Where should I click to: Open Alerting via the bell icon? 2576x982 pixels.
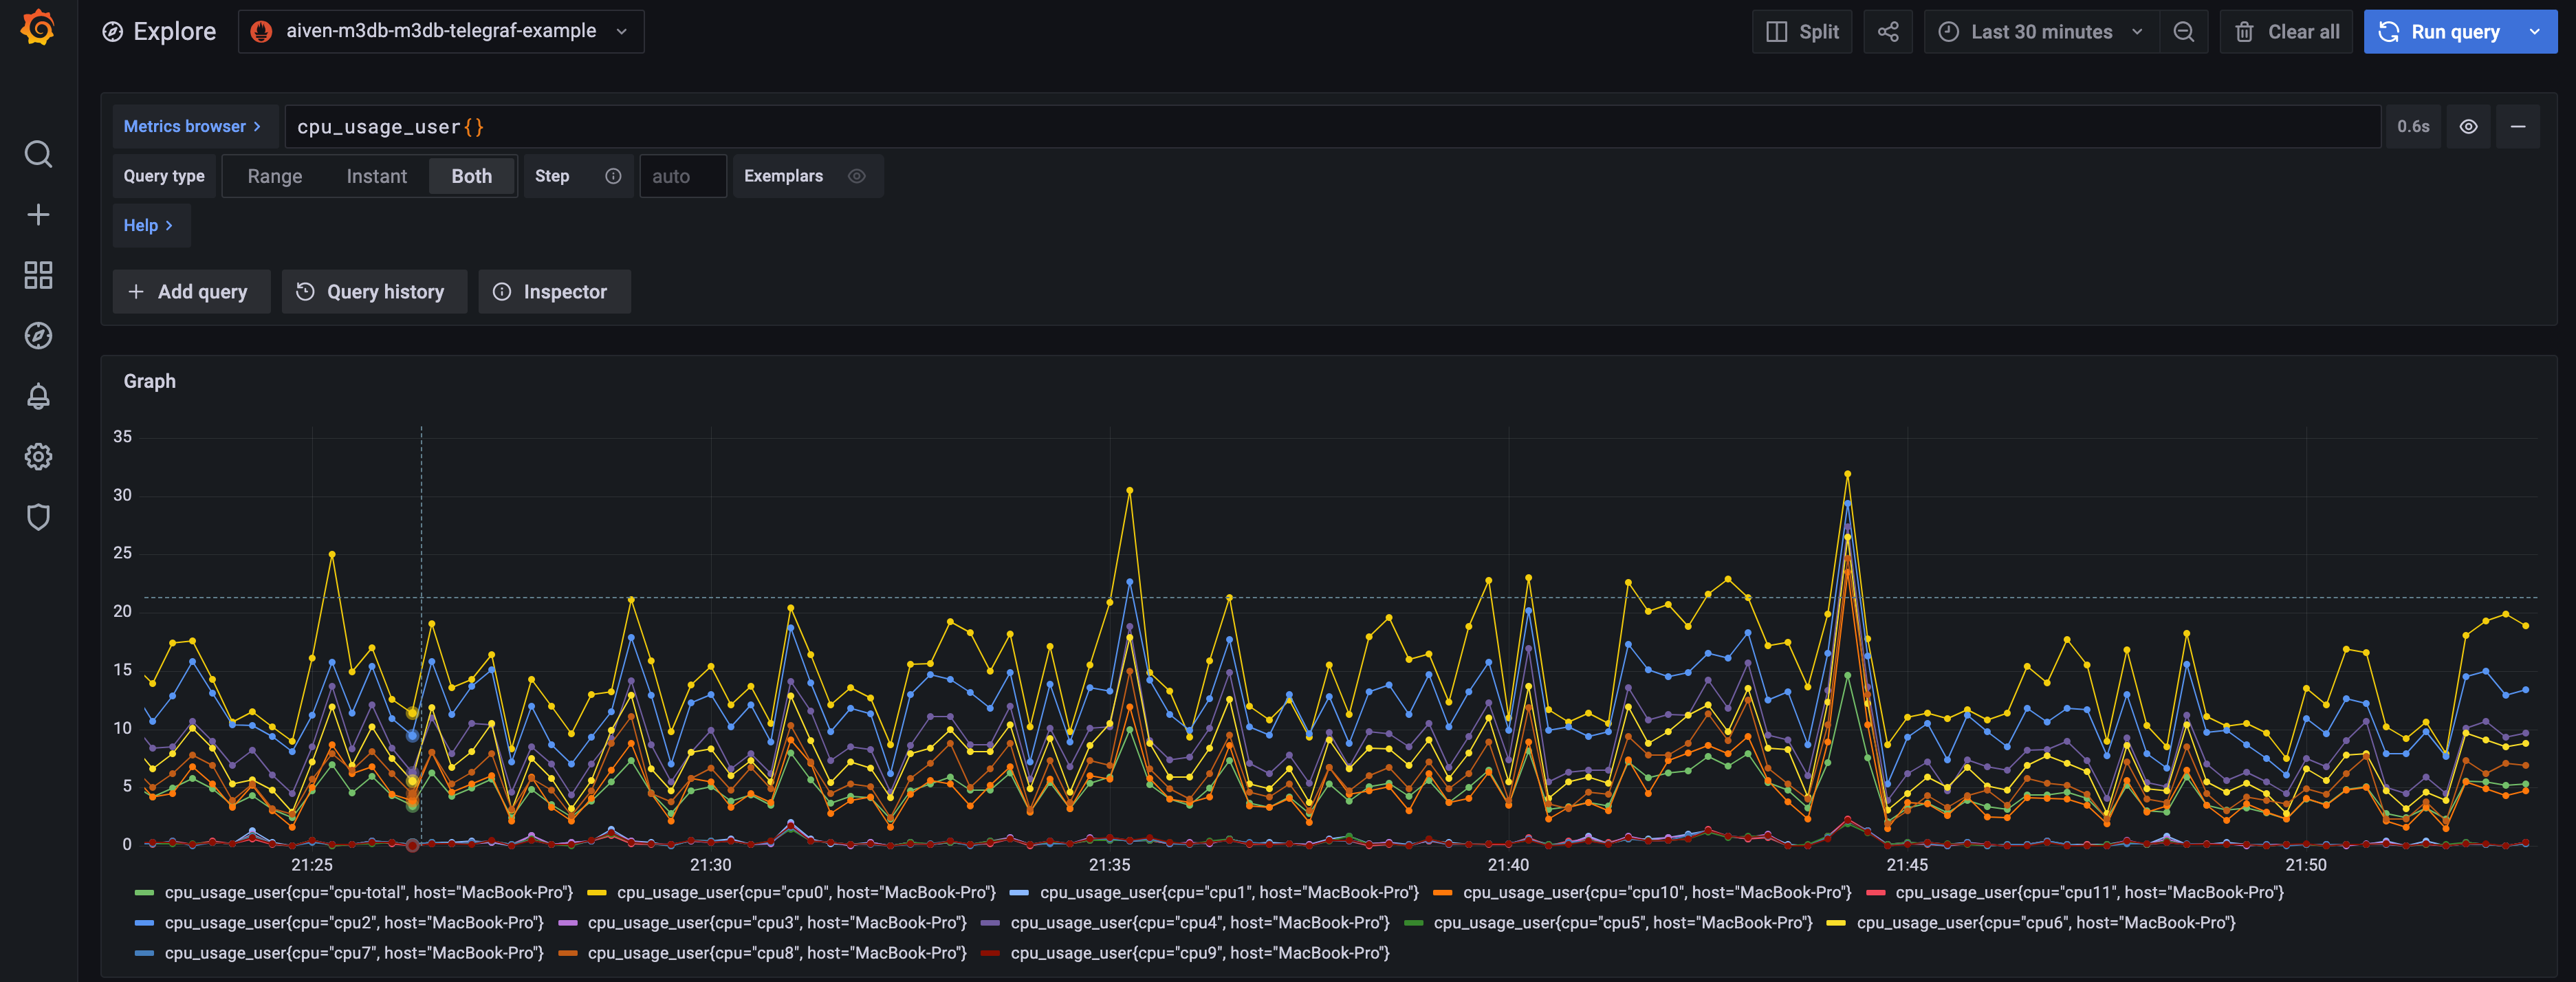coord(38,397)
